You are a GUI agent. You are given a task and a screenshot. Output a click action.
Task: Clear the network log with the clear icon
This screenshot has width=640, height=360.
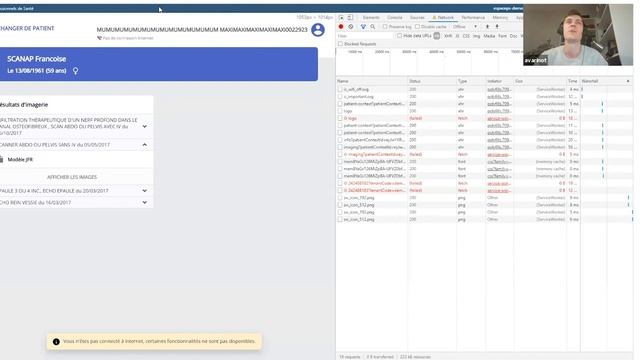coord(351,27)
